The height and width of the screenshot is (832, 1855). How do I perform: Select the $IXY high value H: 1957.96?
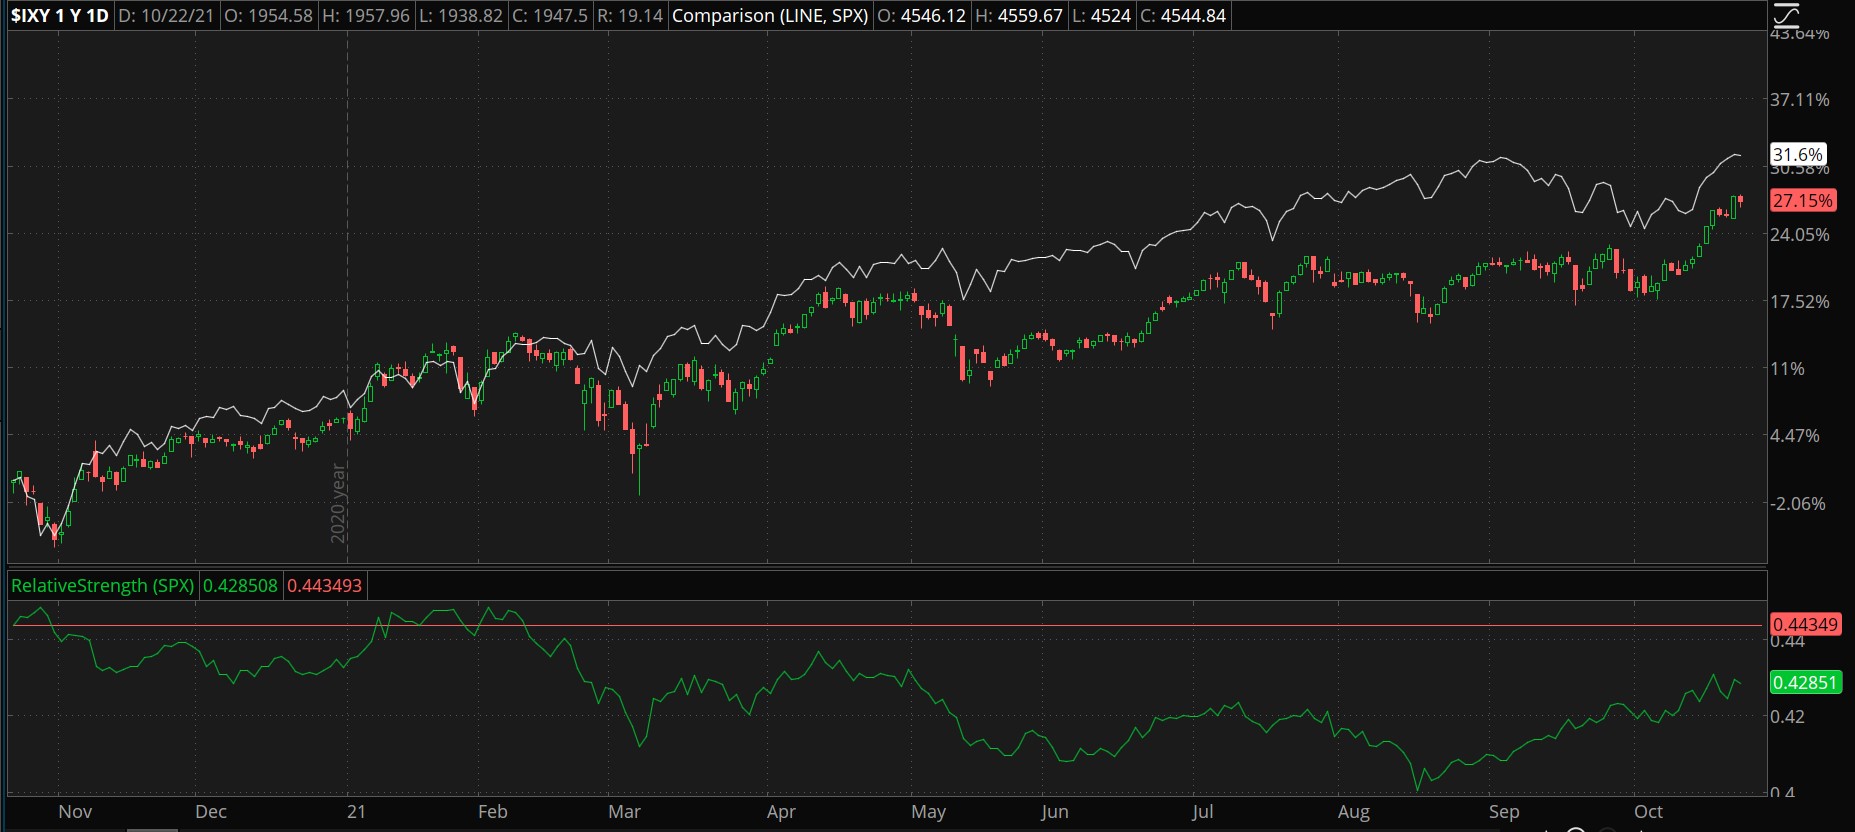(x=365, y=16)
